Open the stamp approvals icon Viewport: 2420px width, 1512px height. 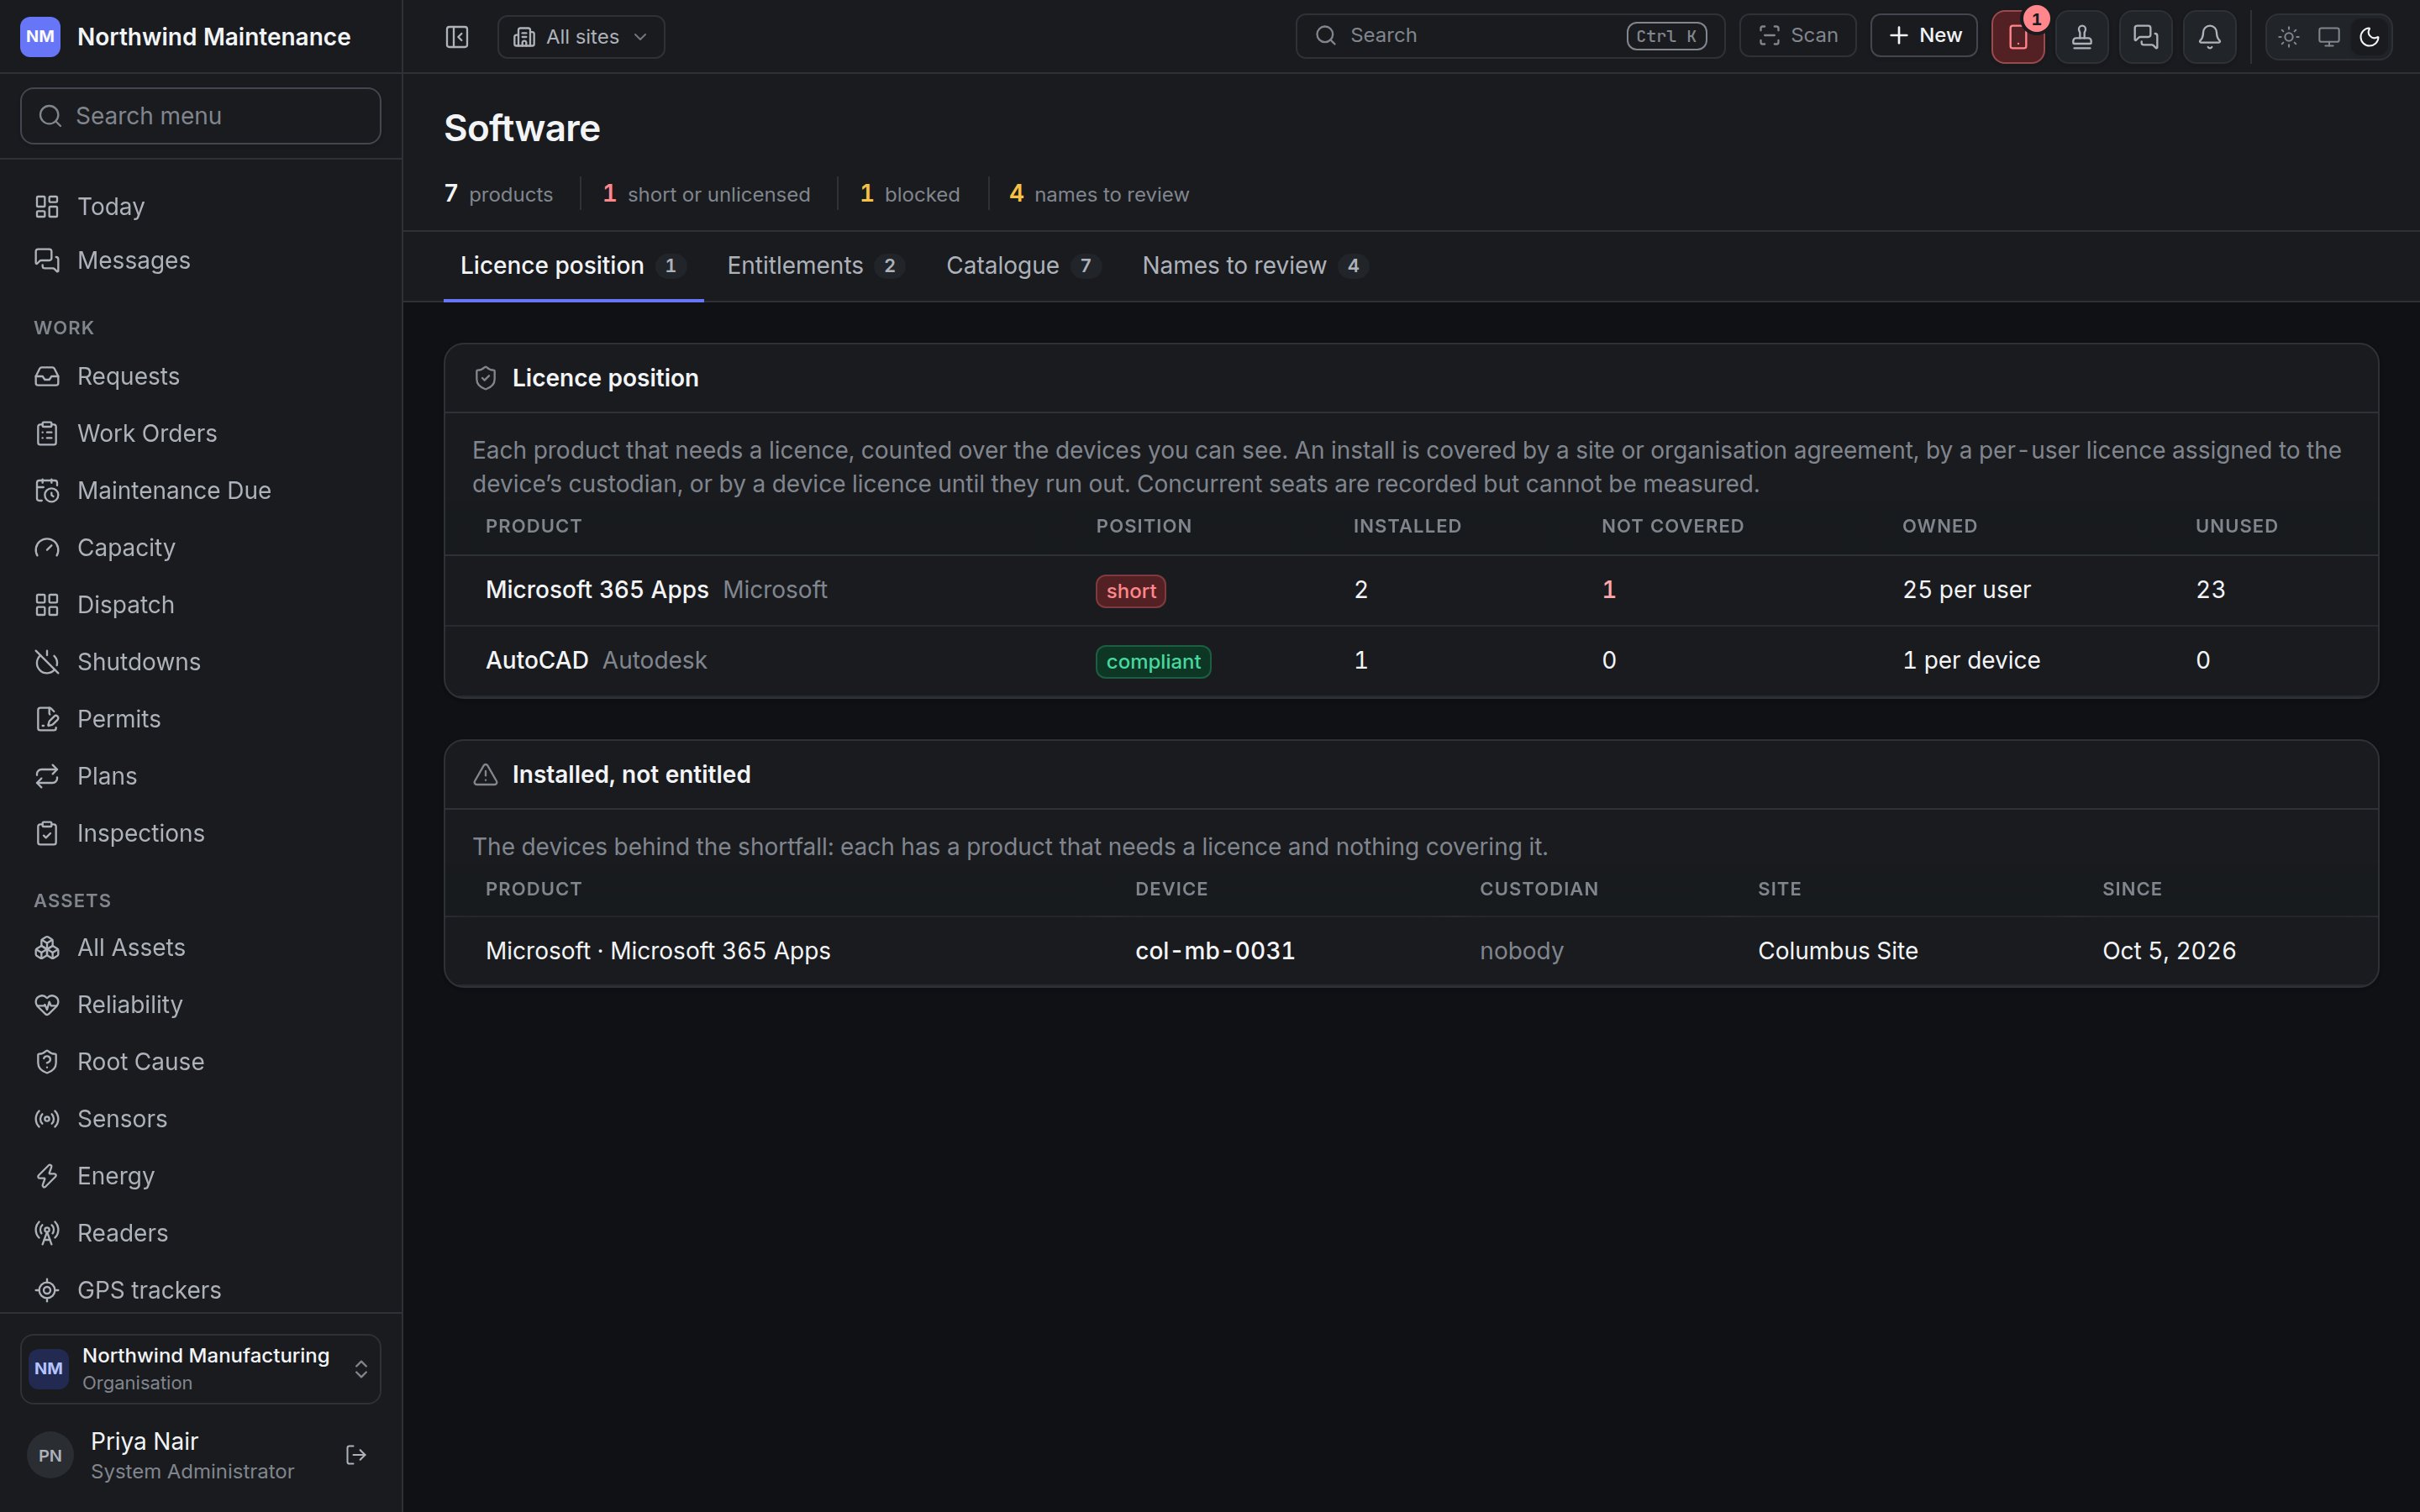pyautogui.click(x=2082, y=37)
